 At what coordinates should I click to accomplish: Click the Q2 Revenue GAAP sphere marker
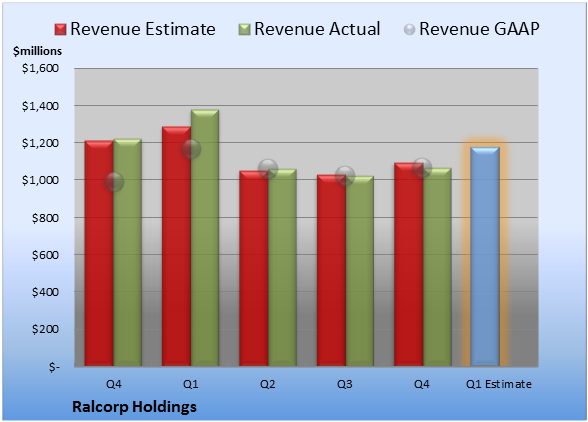(x=268, y=168)
